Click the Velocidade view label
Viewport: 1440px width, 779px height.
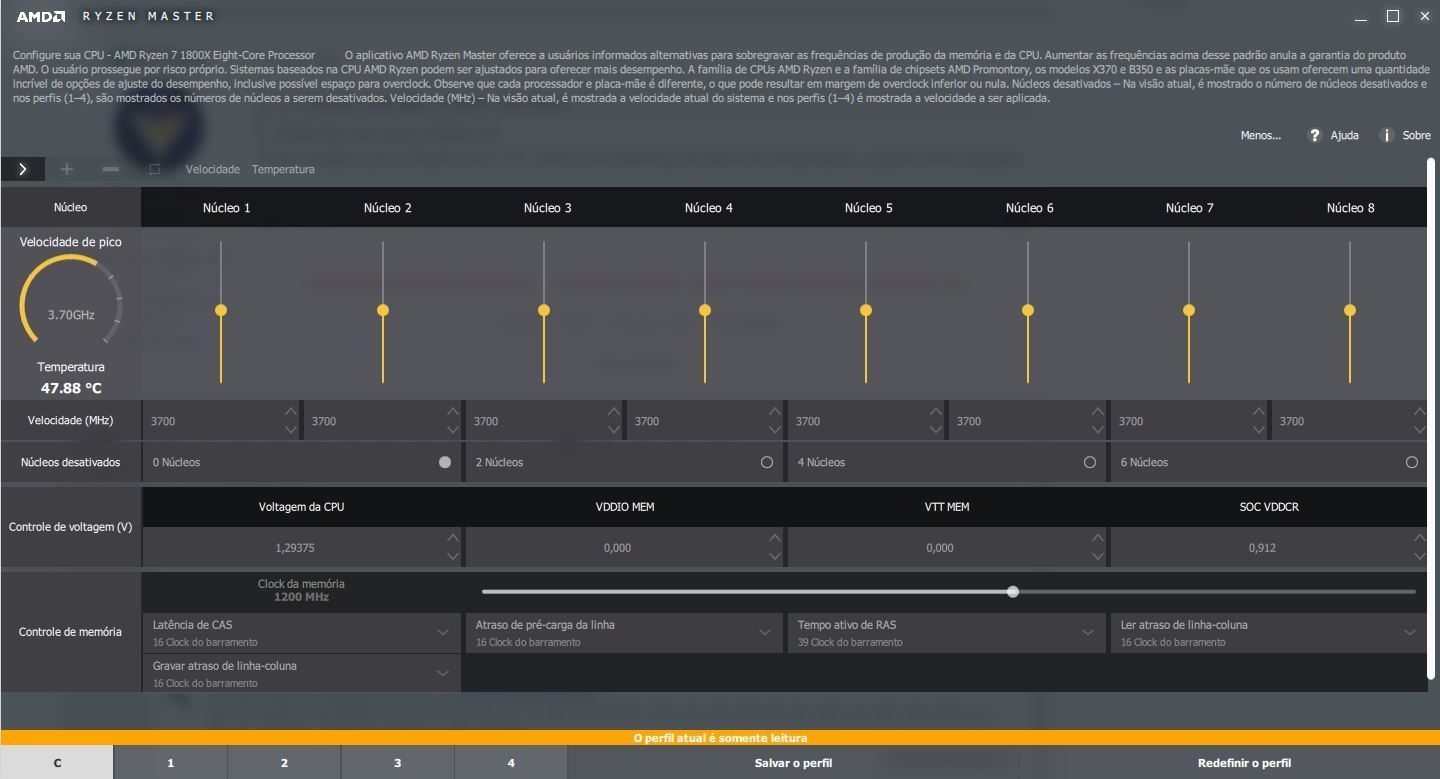click(212, 169)
